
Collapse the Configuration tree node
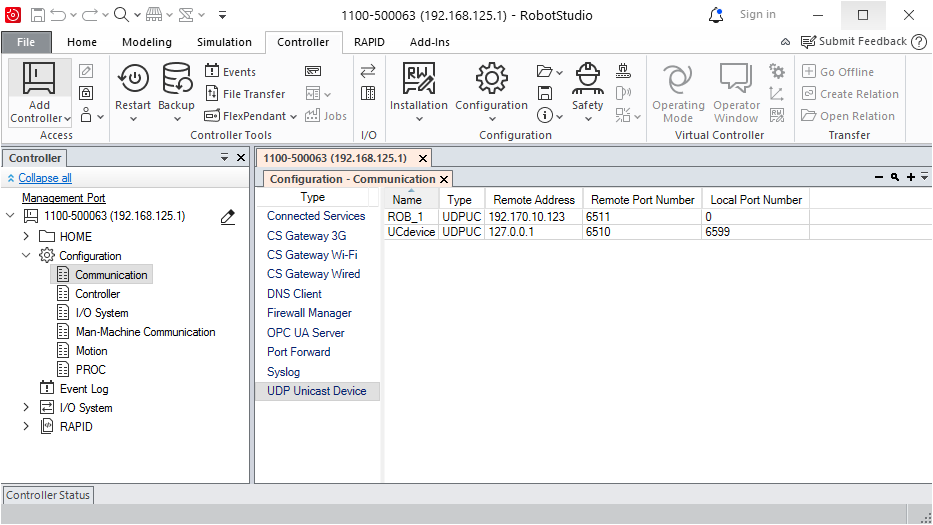coord(26,255)
